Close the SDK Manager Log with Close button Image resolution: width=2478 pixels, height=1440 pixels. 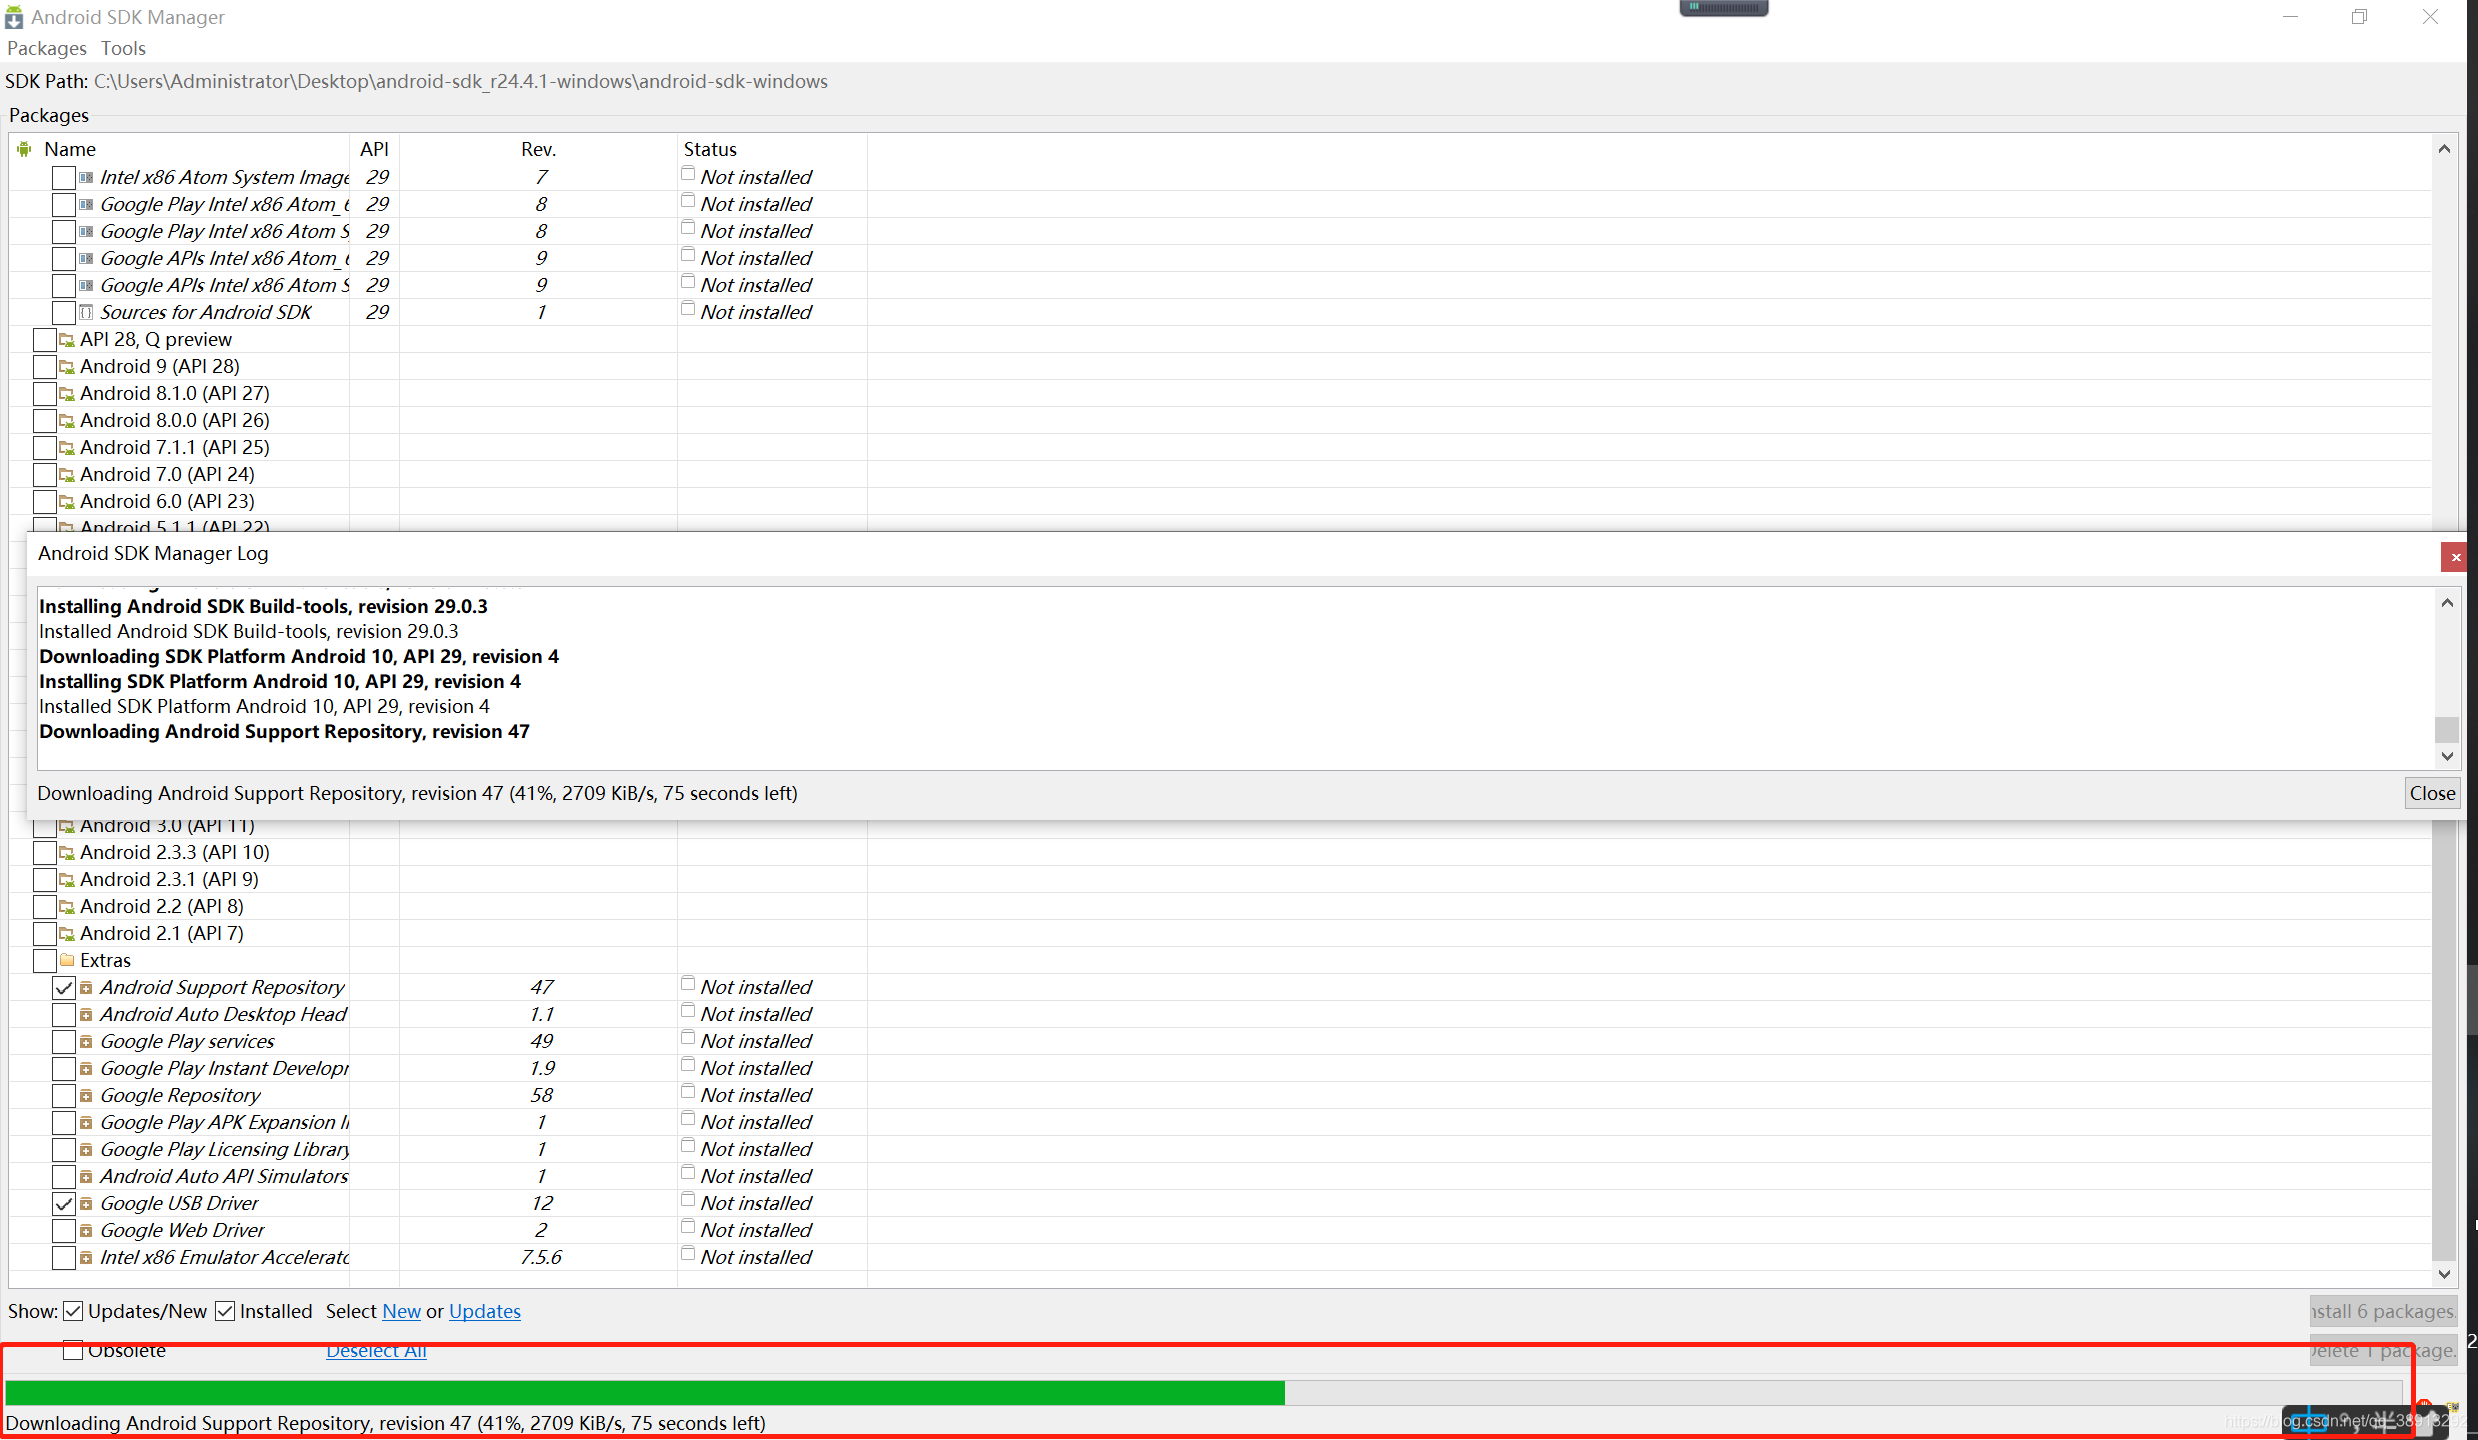point(2432,793)
